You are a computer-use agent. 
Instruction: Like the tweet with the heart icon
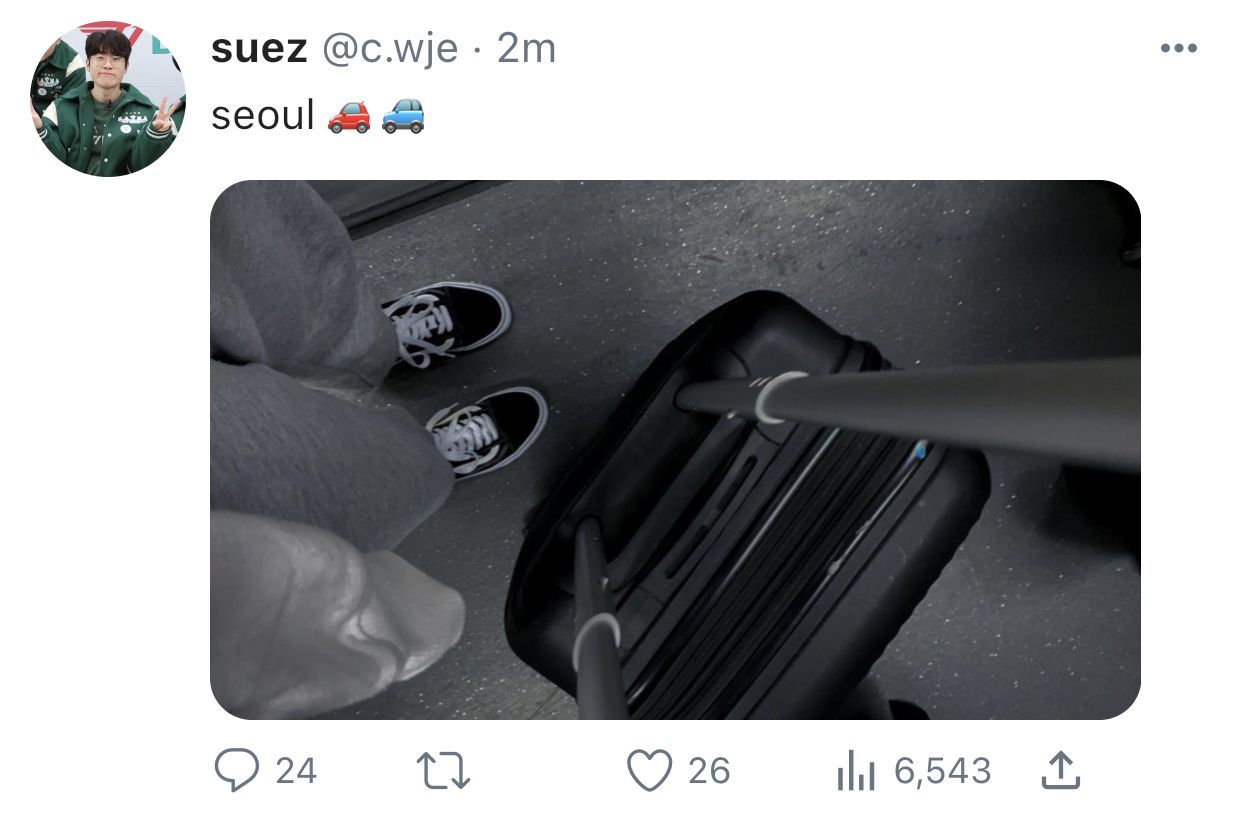point(649,771)
